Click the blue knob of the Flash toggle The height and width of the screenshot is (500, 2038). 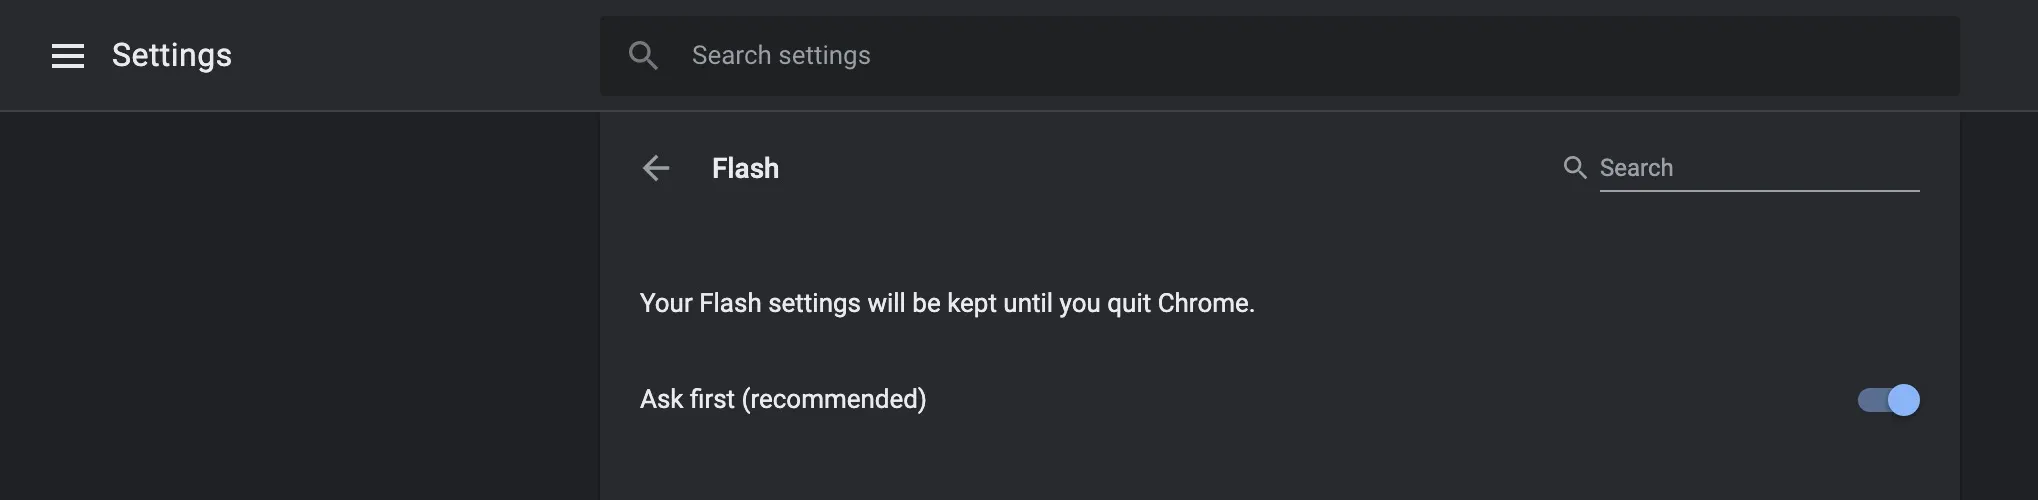[1904, 400]
